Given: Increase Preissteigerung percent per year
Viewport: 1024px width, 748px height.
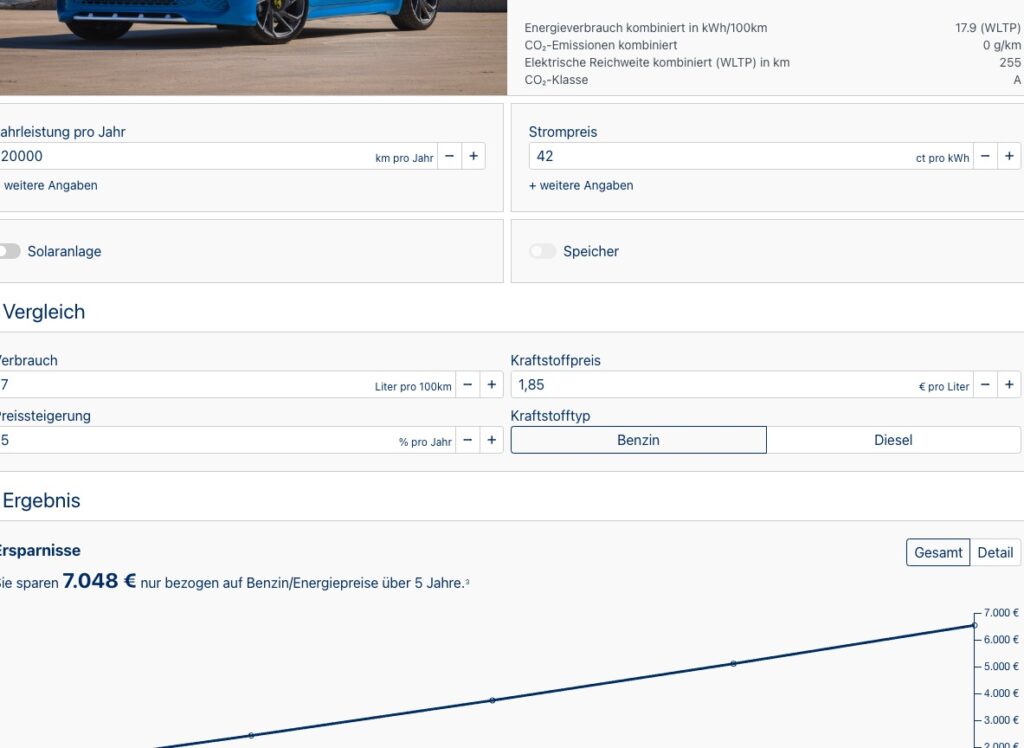Looking at the screenshot, I should (x=491, y=440).
